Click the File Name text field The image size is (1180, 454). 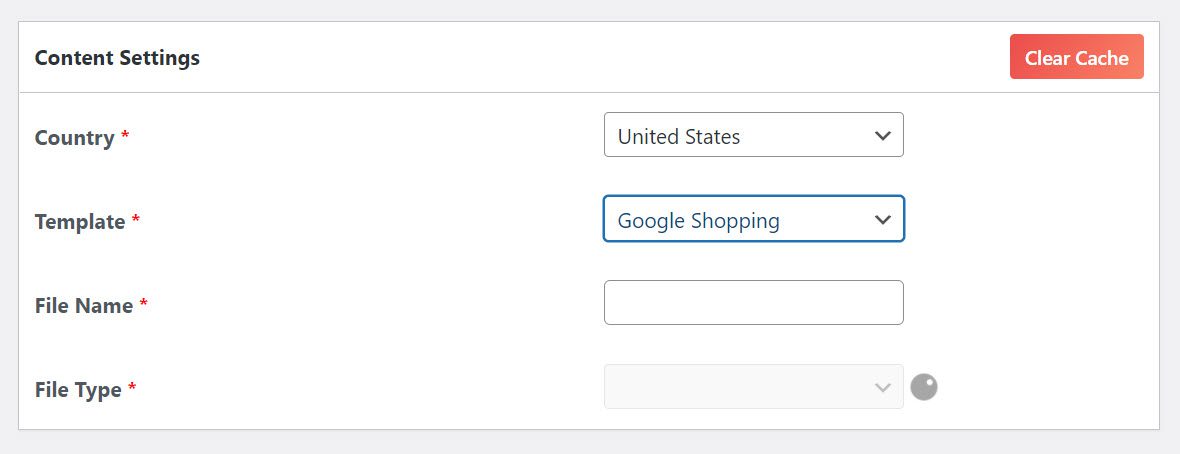pos(753,303)
